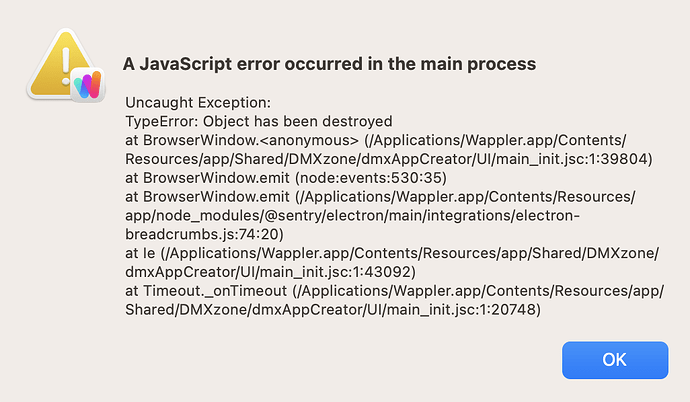Click the "TypeError: Object has been destroyed" message
Image resolution: width=690 pixels, height=402 pixels.
pos(259,120)
